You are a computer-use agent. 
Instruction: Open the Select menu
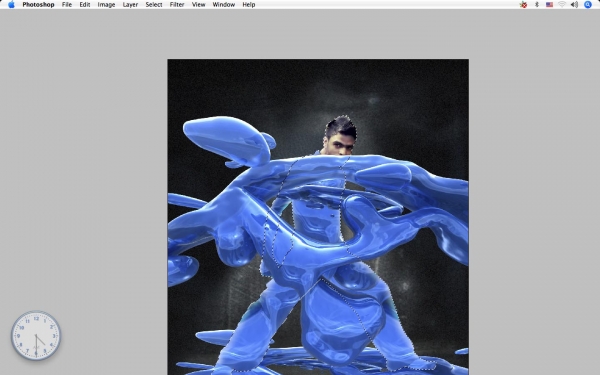pos(154,5)
